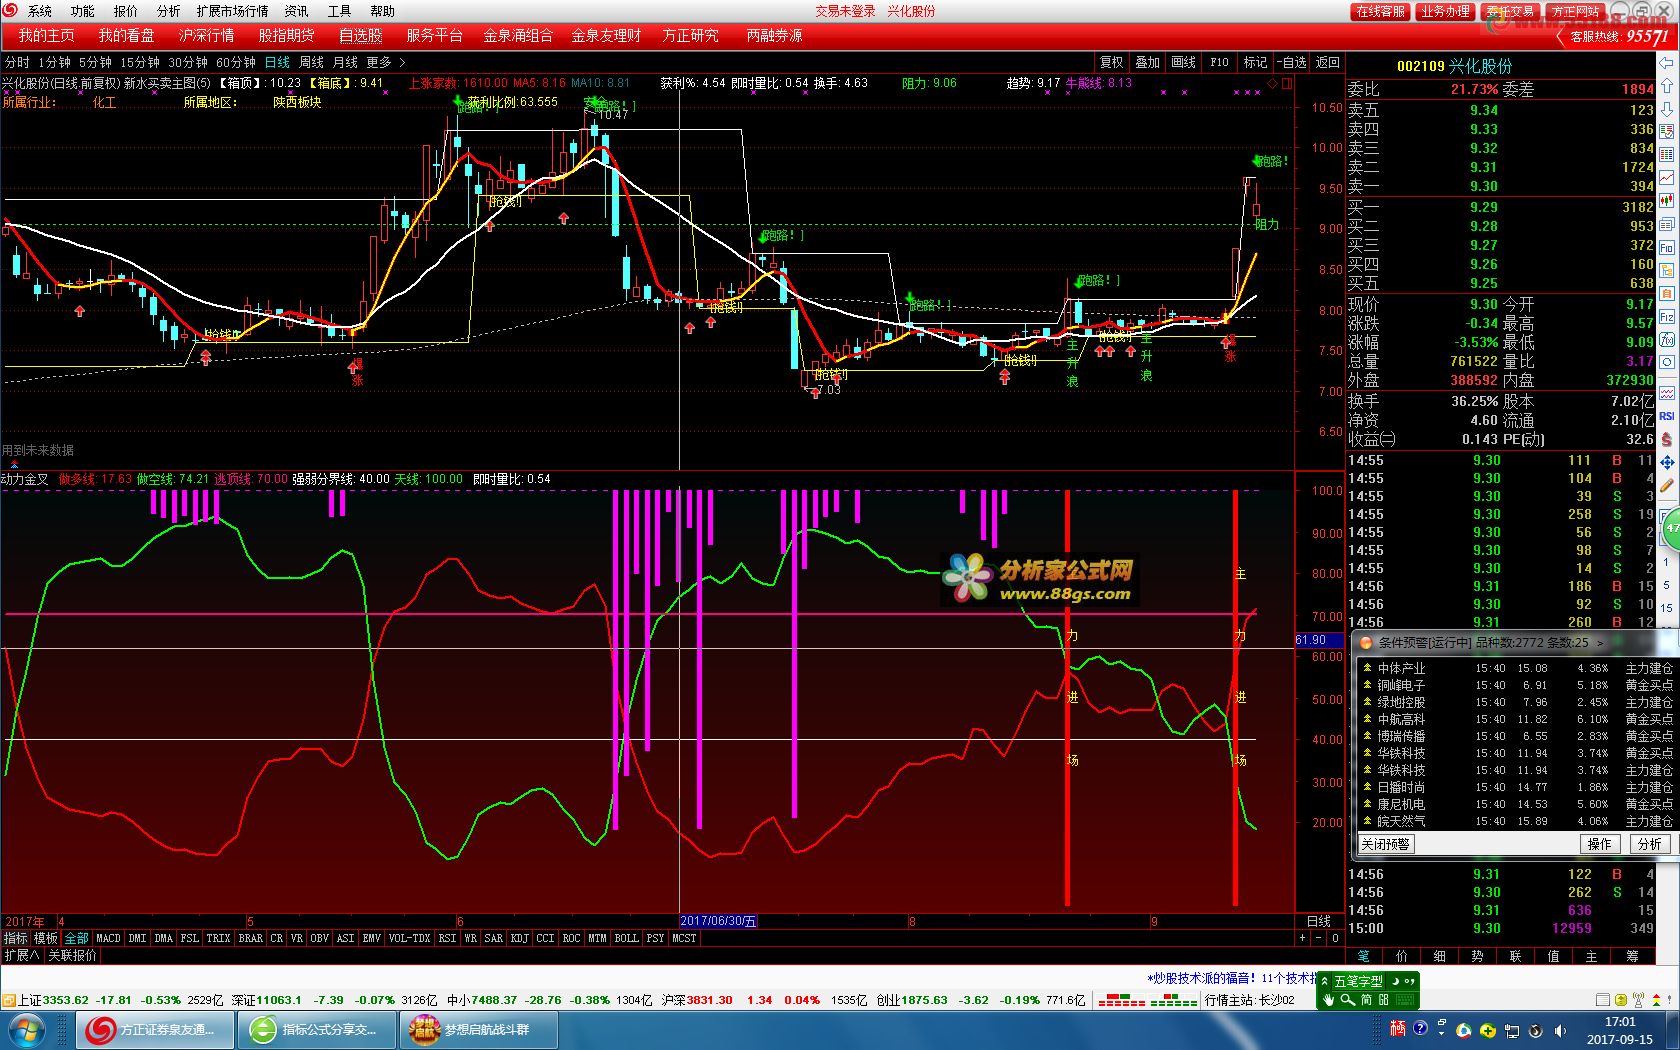This screenshot has height=1050, width=1680.
Task: Switch chart period to 5分钟
Action: coord(96,62)
